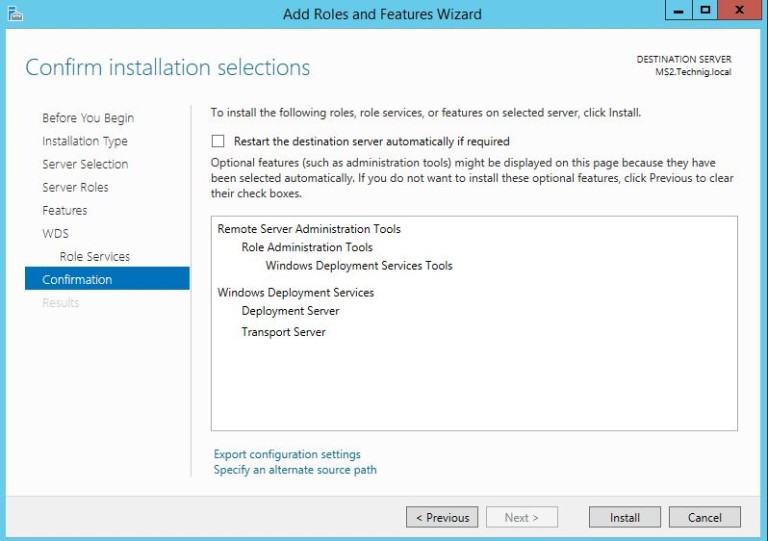
Task: Go back with the Previous button
Action: pyautogui.click(x=442, y=517)
